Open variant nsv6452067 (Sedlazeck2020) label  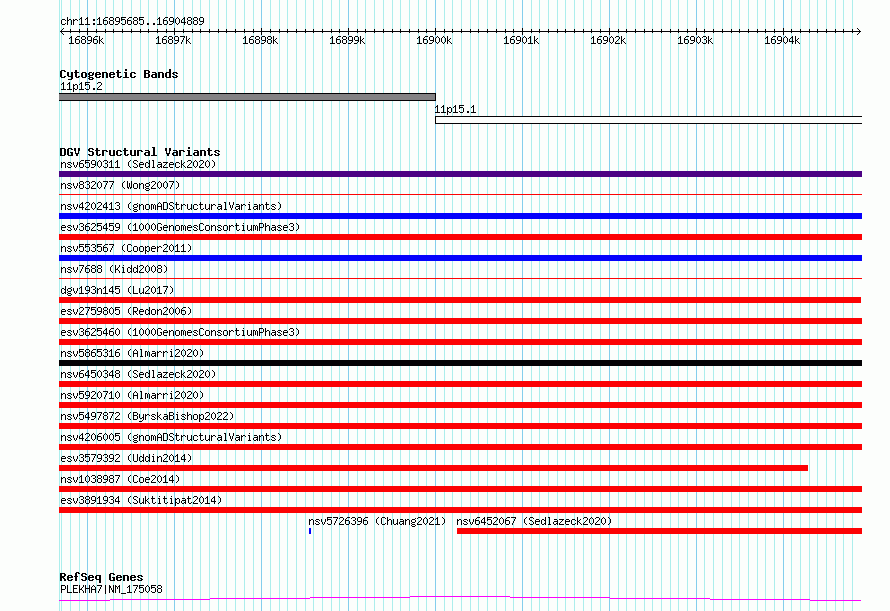pyautogui.click(x=534, y=521)
